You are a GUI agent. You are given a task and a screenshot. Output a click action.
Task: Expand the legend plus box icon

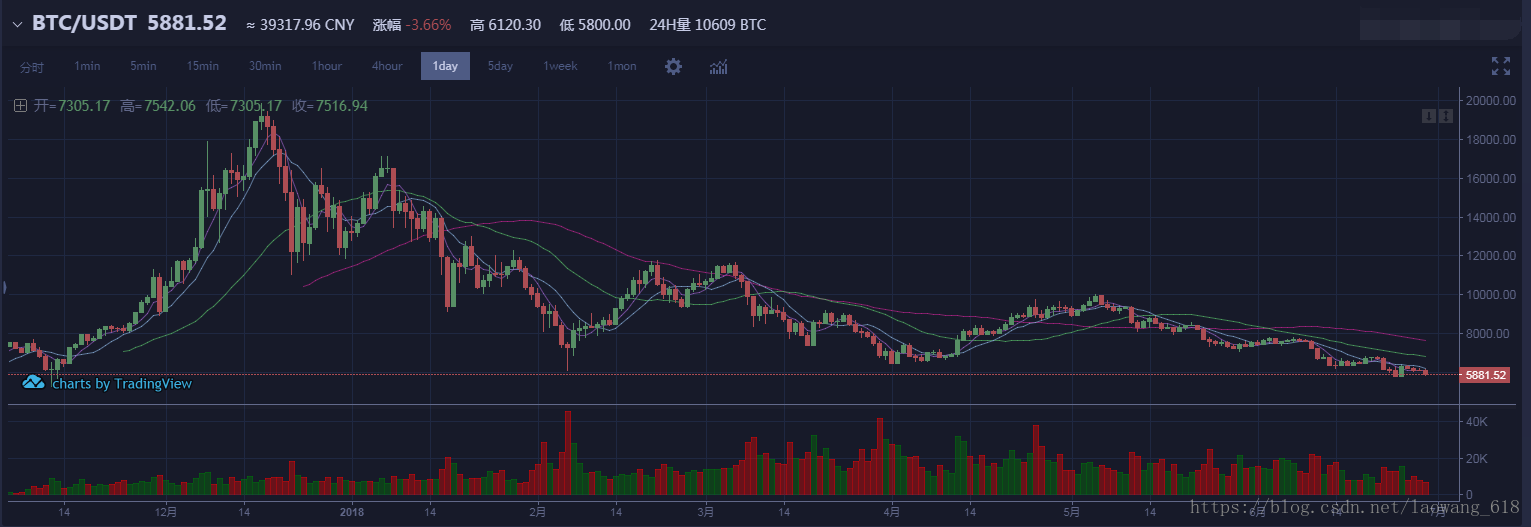pos(20,105)
